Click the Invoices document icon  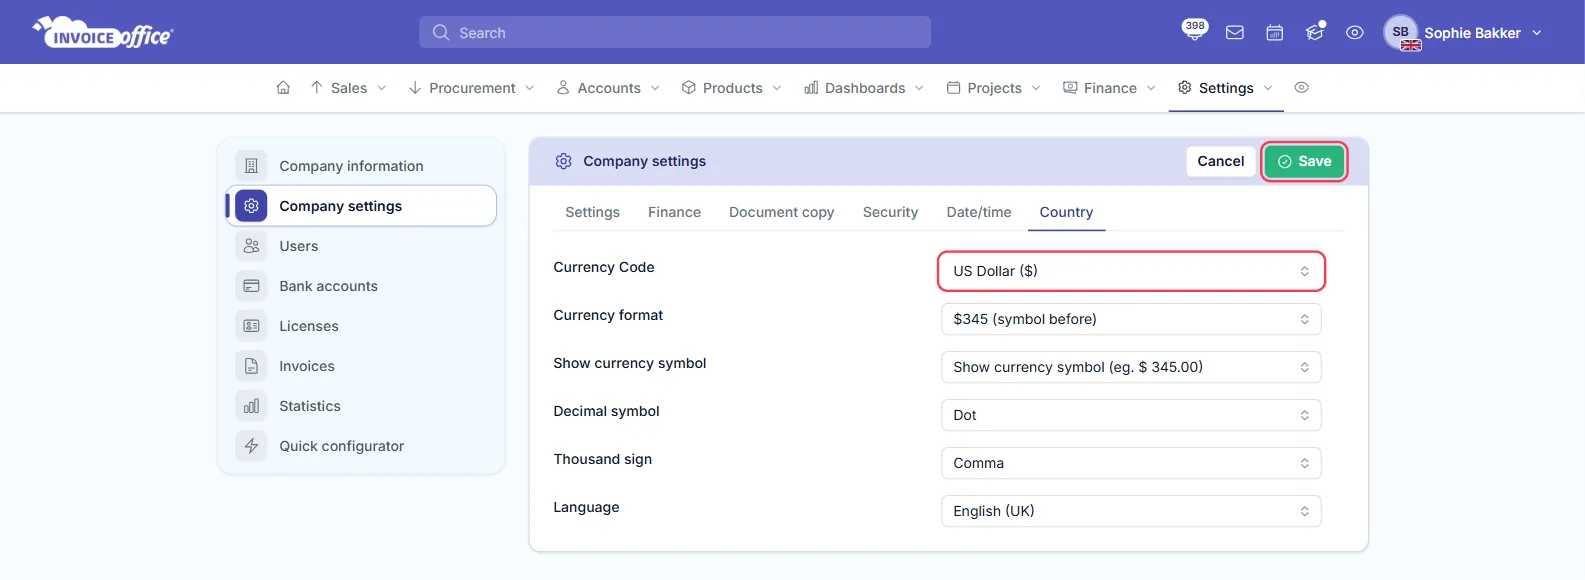[x=251, y=366]
